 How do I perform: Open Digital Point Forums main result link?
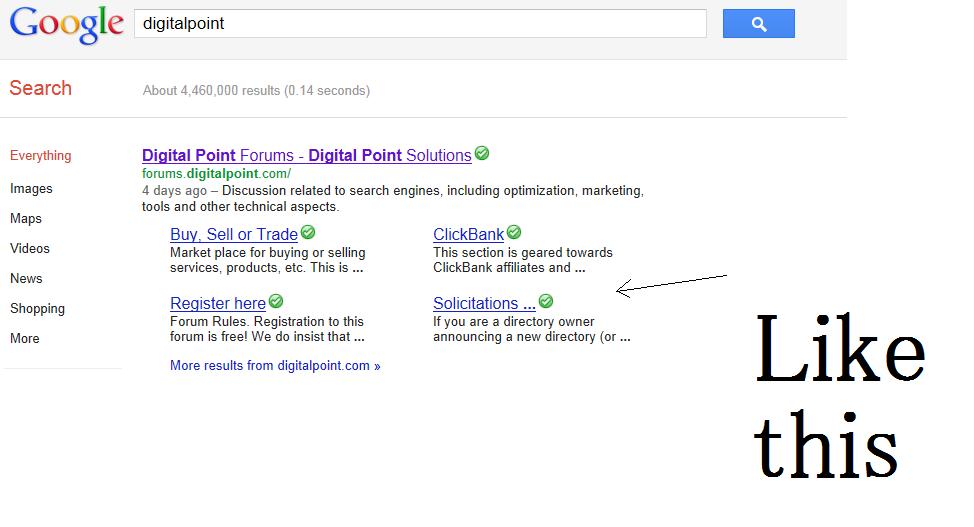306,155
